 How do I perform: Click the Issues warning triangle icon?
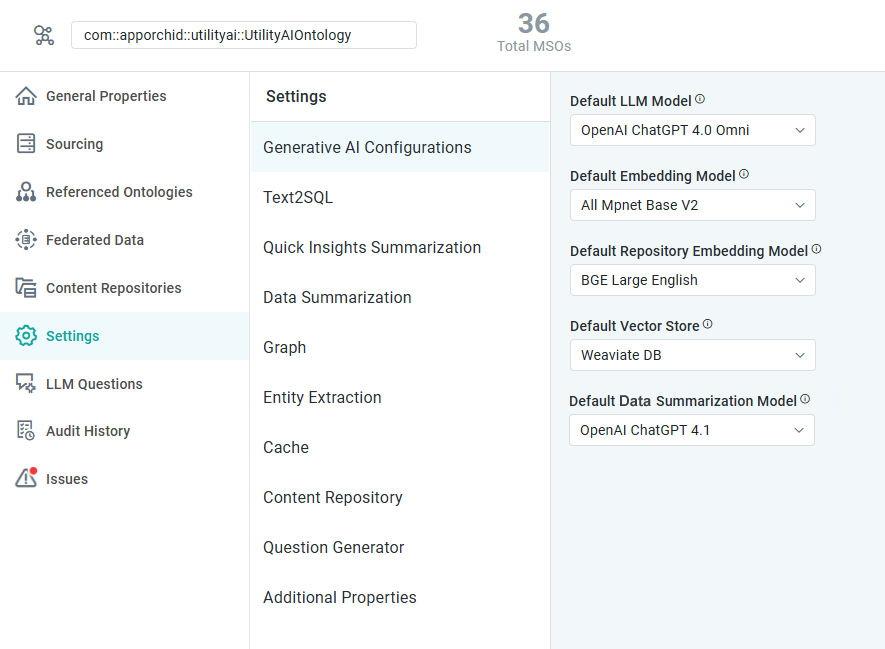point(26,479)
